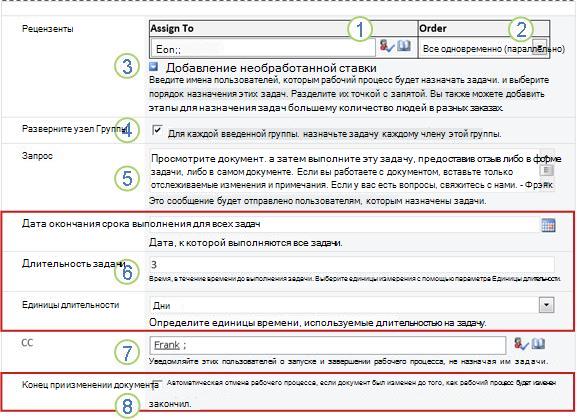Click inside the Assign To input field
Viewport: 577px width, 420px height.
(263, 48)
